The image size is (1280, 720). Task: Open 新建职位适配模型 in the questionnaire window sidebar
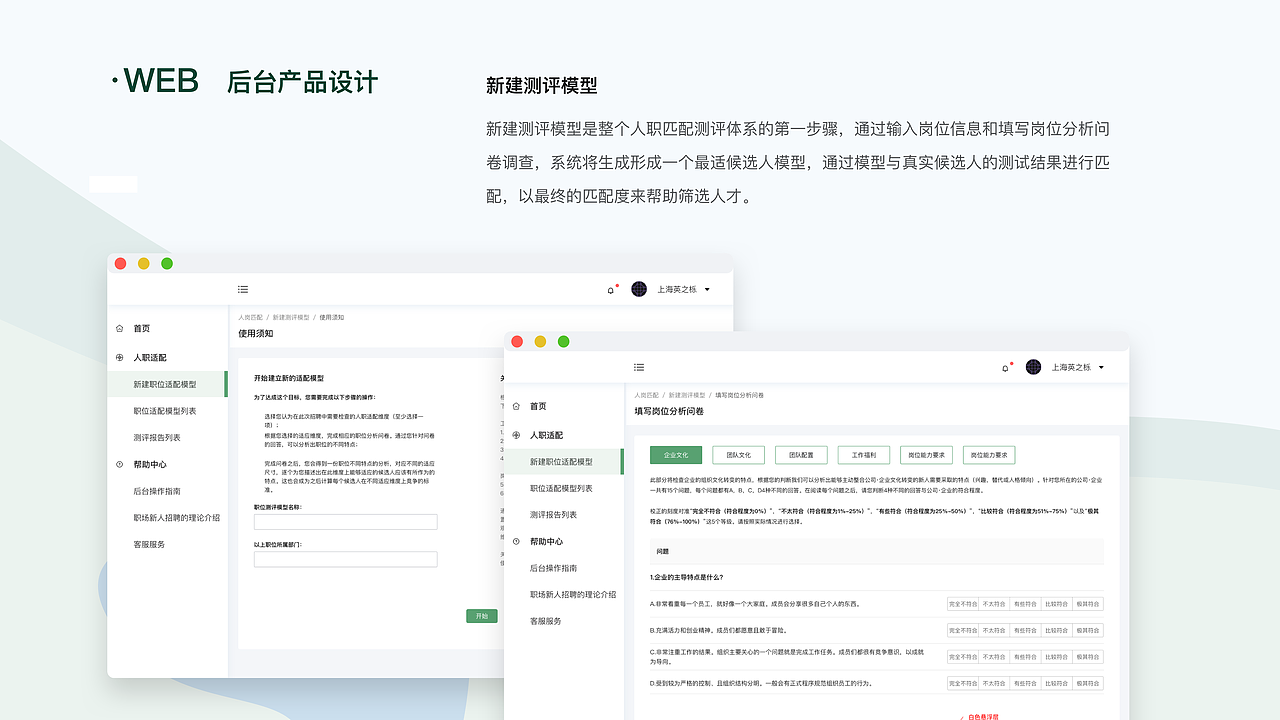point(564,462)
